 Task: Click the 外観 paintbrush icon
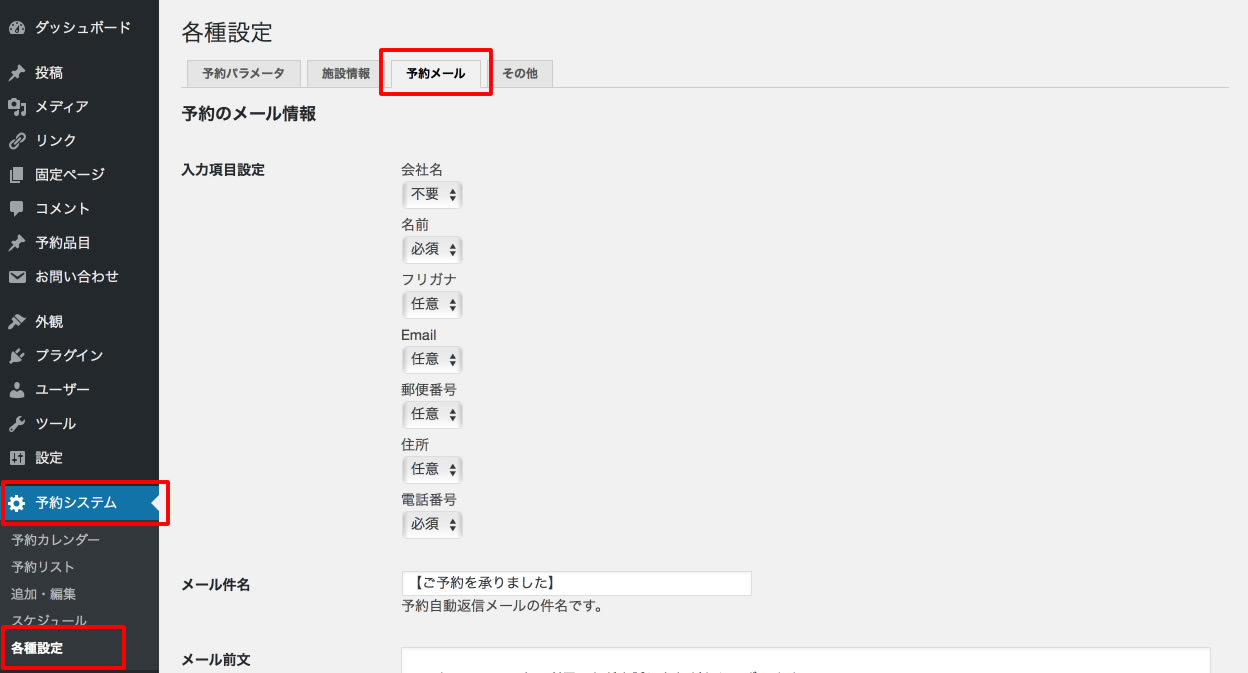pyautogui.click(x=16, y=322)
